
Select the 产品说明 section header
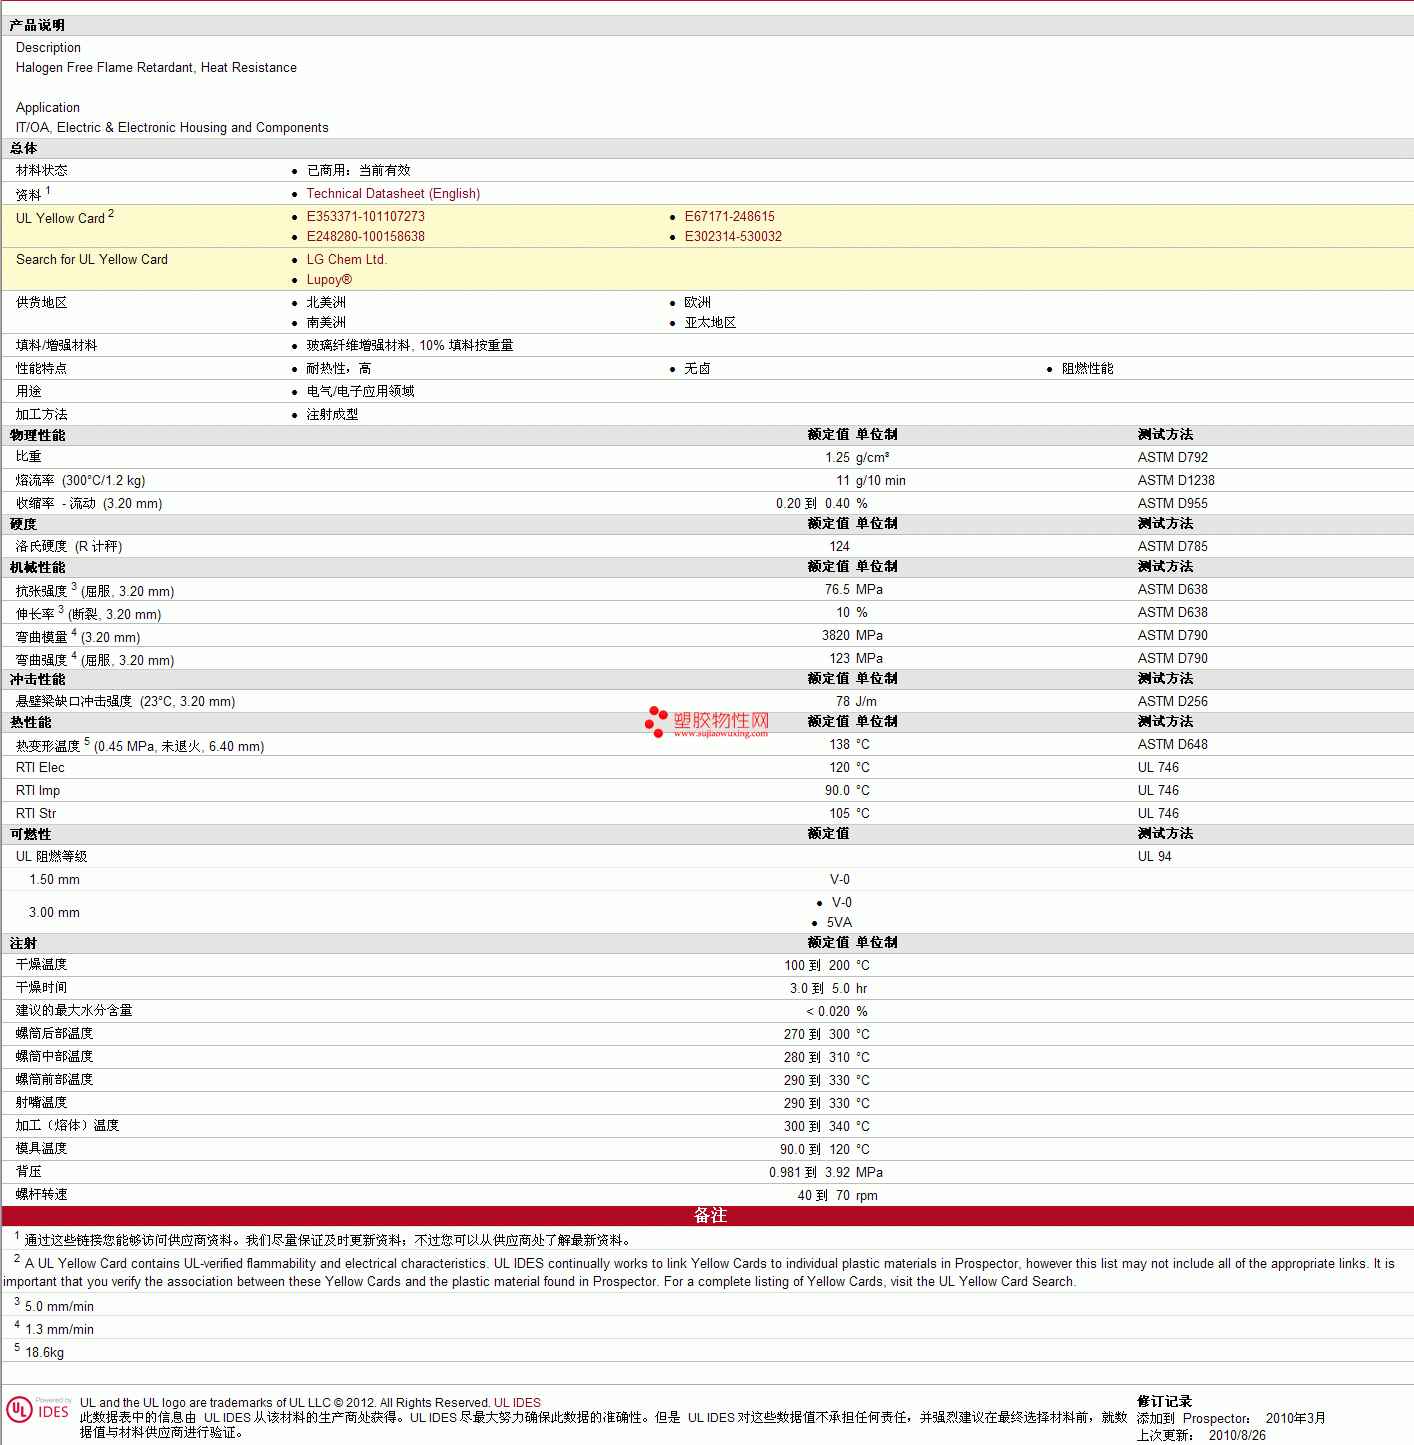coord(37,25)
